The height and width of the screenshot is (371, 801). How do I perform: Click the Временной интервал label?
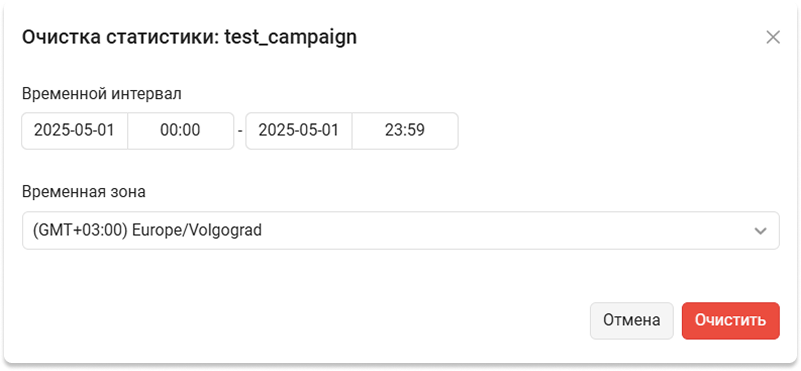pos(102,94)
